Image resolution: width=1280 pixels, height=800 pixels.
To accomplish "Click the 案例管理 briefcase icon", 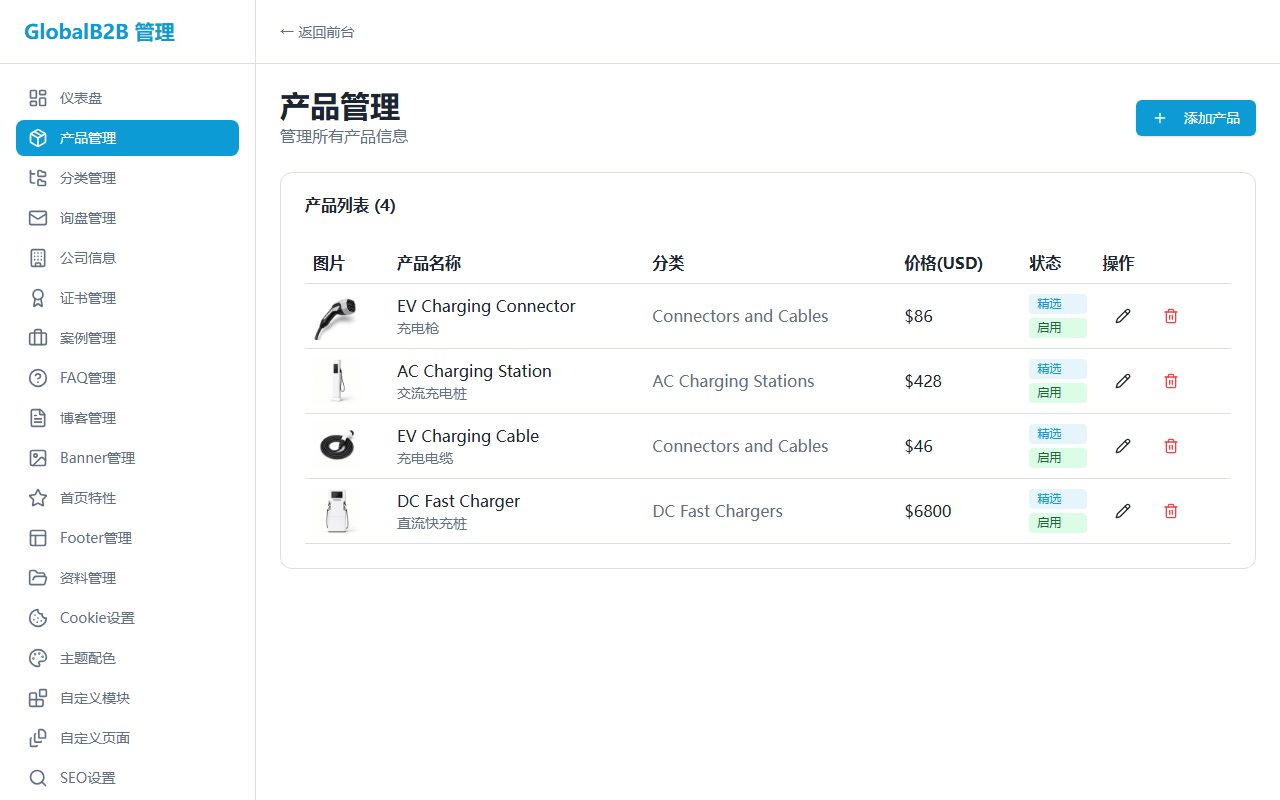I will click(38, 338).
